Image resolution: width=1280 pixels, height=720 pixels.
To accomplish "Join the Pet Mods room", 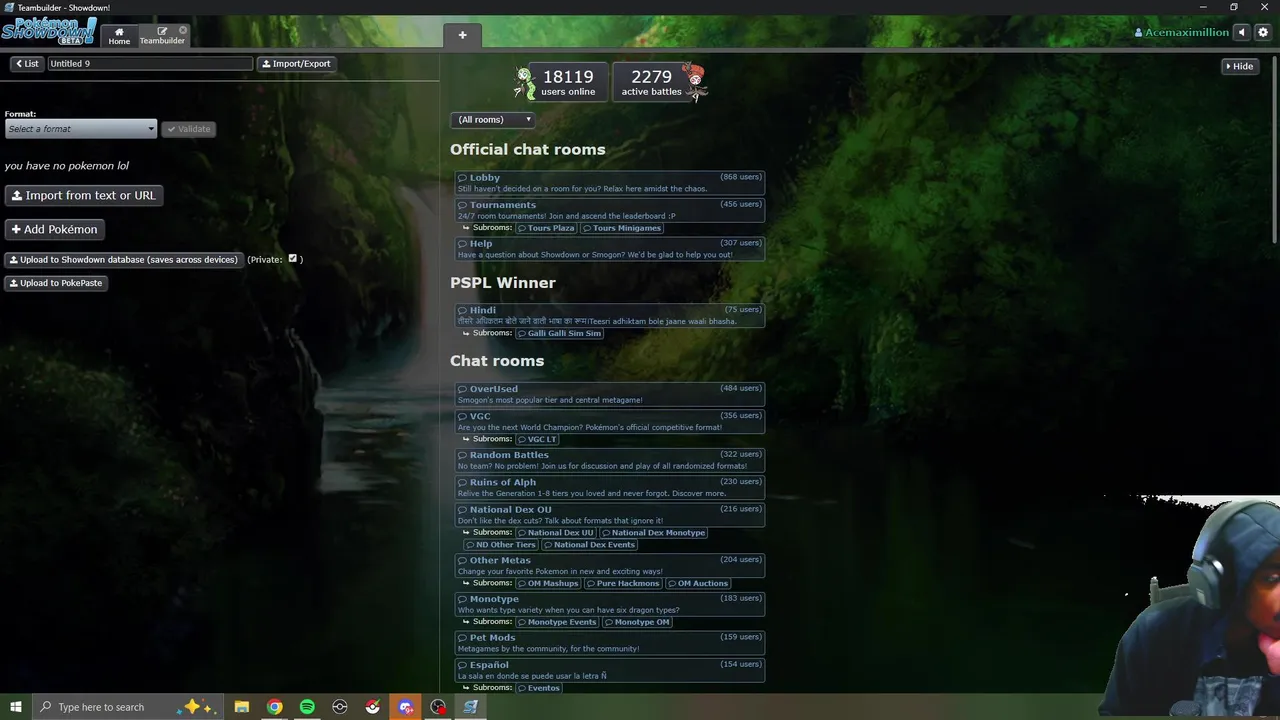I will (610, 642).
